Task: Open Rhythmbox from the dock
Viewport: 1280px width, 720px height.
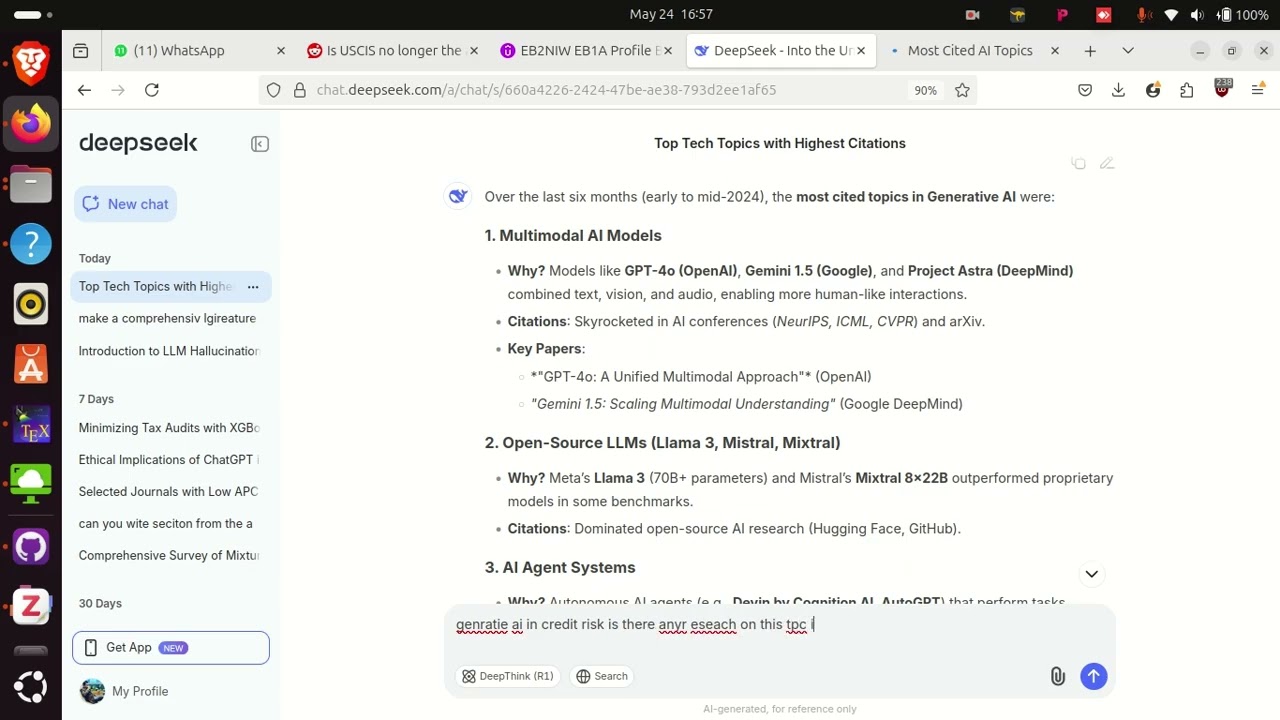Action: click(31, 305)
